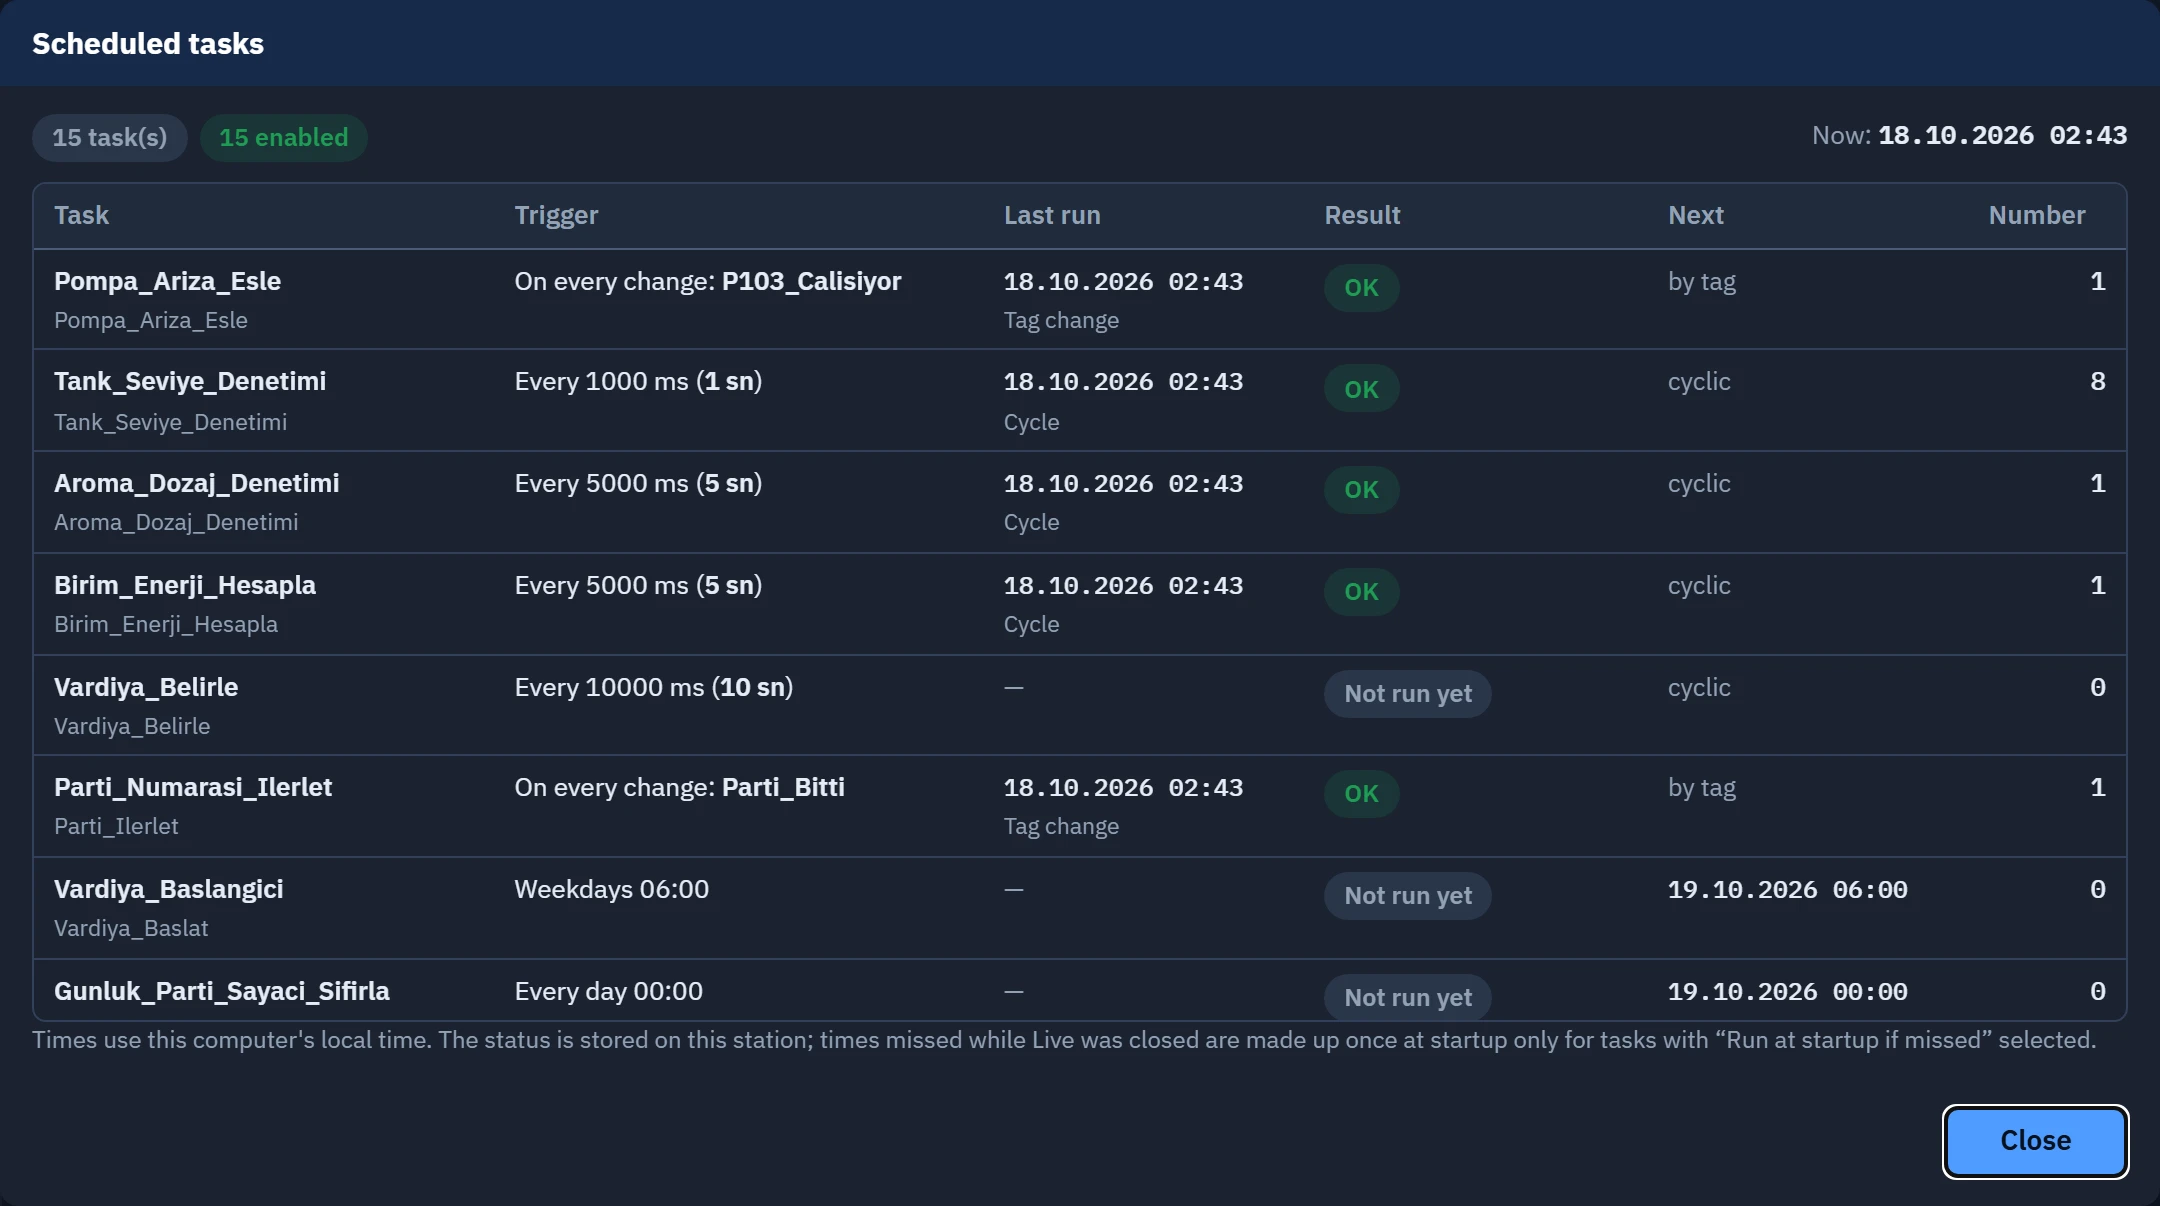This screenshot has height=1206, width=2160.
Task: Click the Result column header
Action: tap(1362, 215)
